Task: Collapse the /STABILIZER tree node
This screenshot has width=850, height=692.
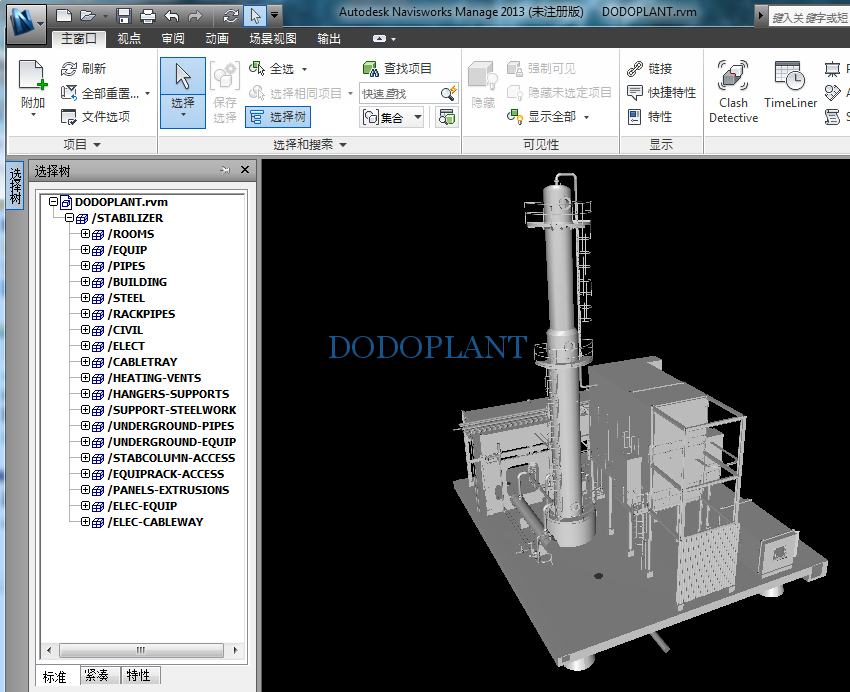Action: click(x=69, y=218)
